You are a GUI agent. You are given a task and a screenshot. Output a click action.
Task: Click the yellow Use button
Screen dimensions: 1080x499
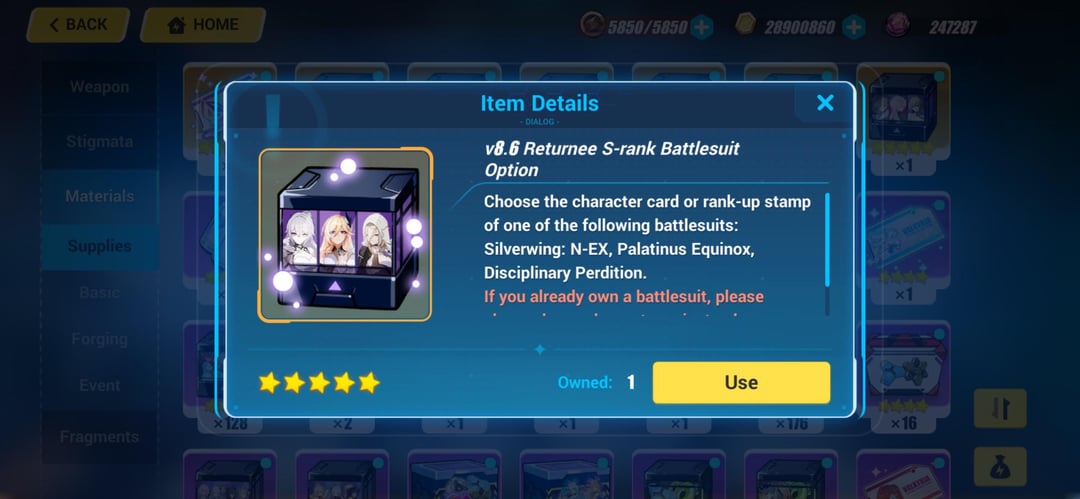tap(741, 383)
